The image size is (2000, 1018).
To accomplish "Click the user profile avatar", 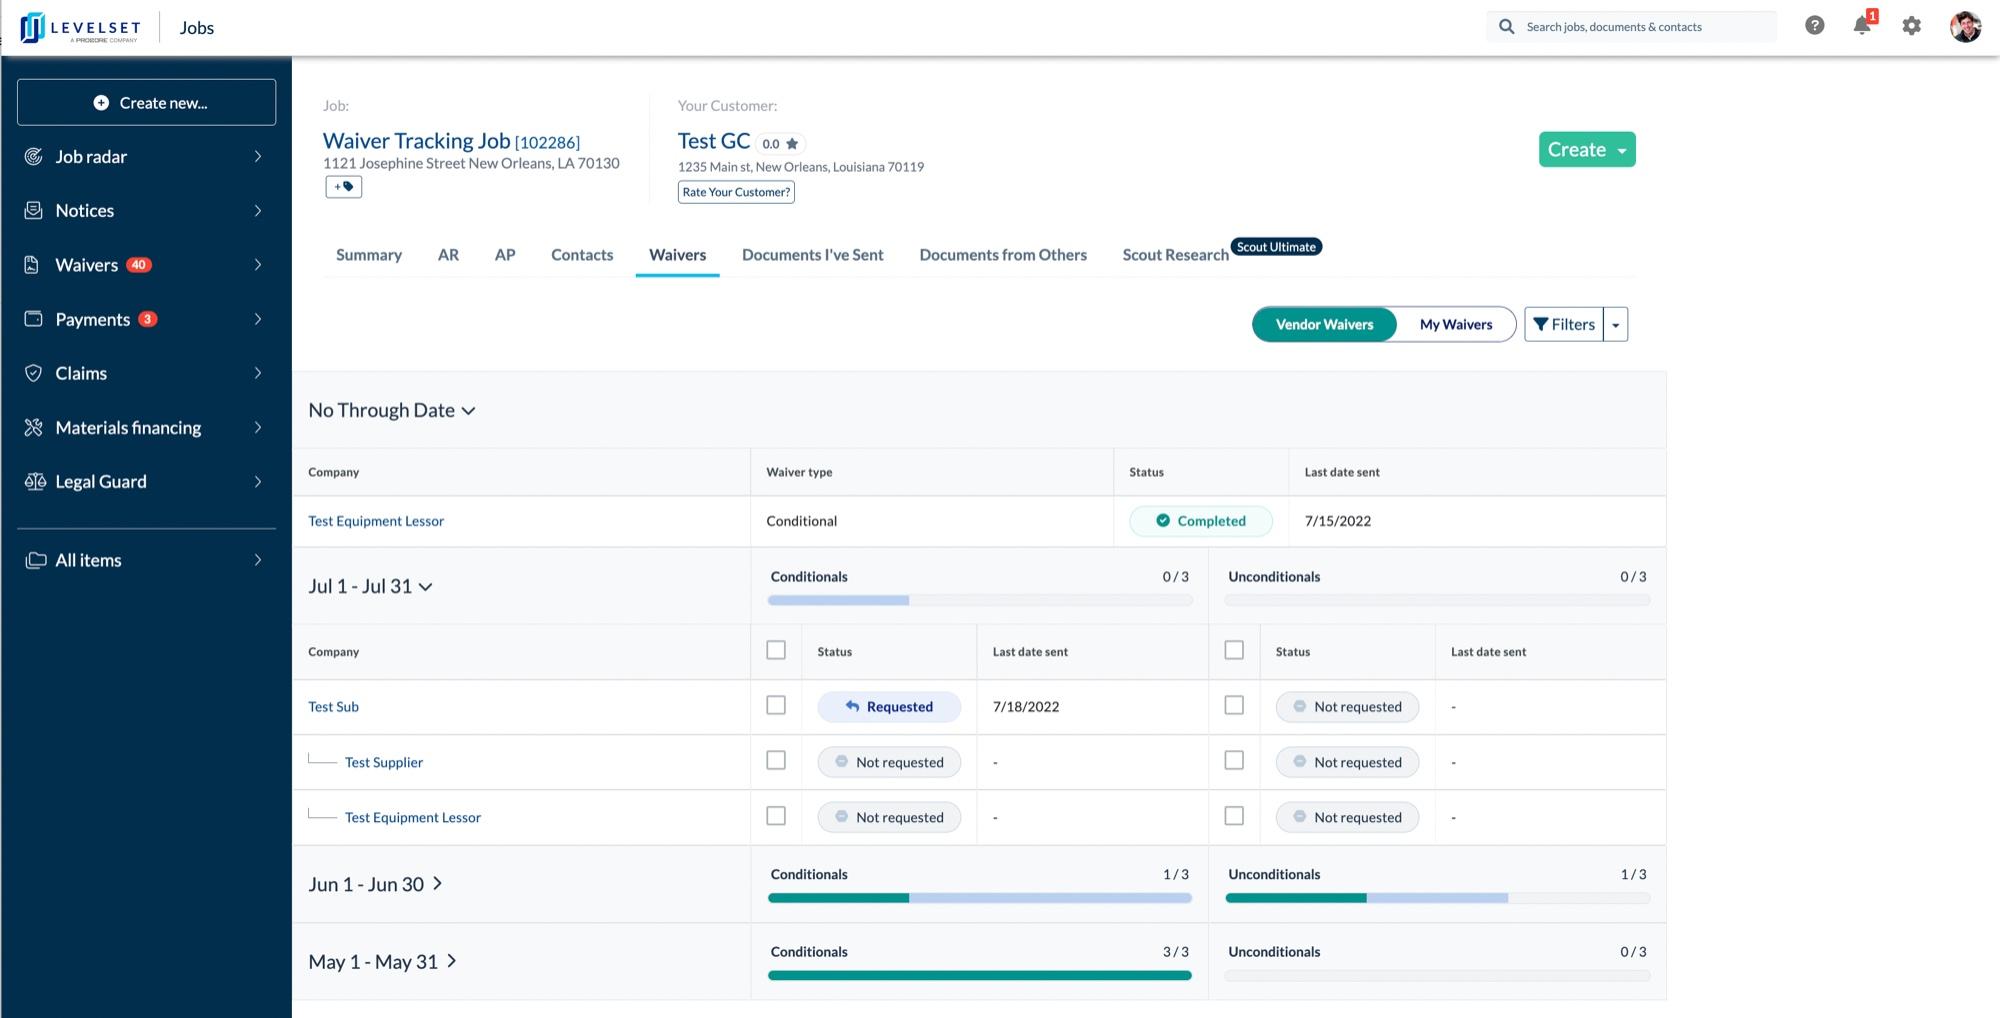I will [x=1965, y=27].
